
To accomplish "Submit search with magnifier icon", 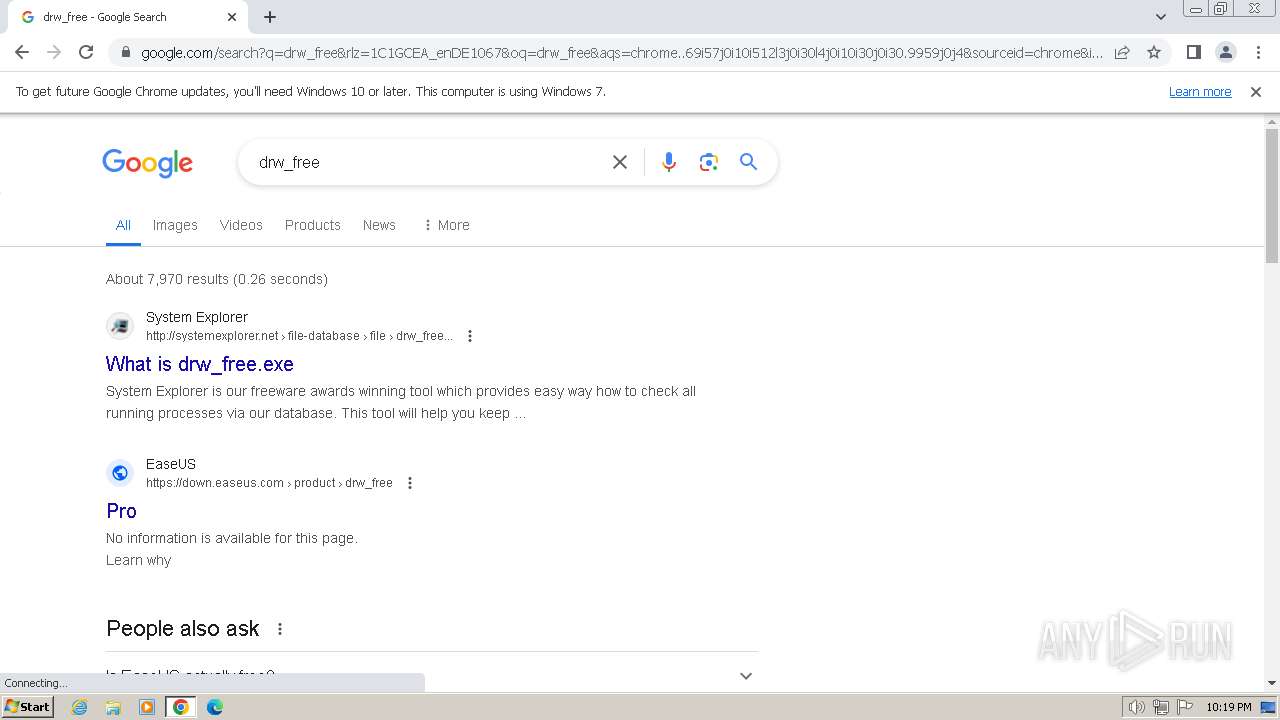I will (749, 162).
